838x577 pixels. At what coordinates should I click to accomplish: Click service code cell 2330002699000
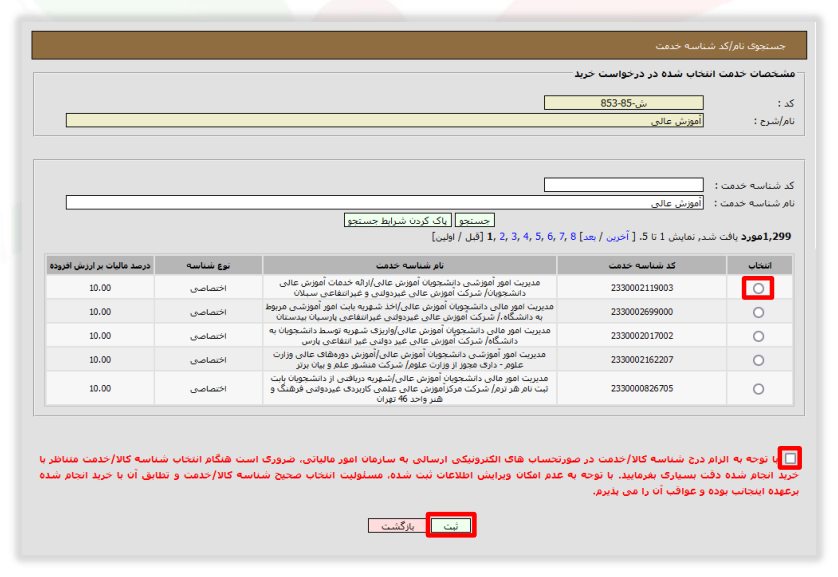pyautogui.click(x=642, y=312)
